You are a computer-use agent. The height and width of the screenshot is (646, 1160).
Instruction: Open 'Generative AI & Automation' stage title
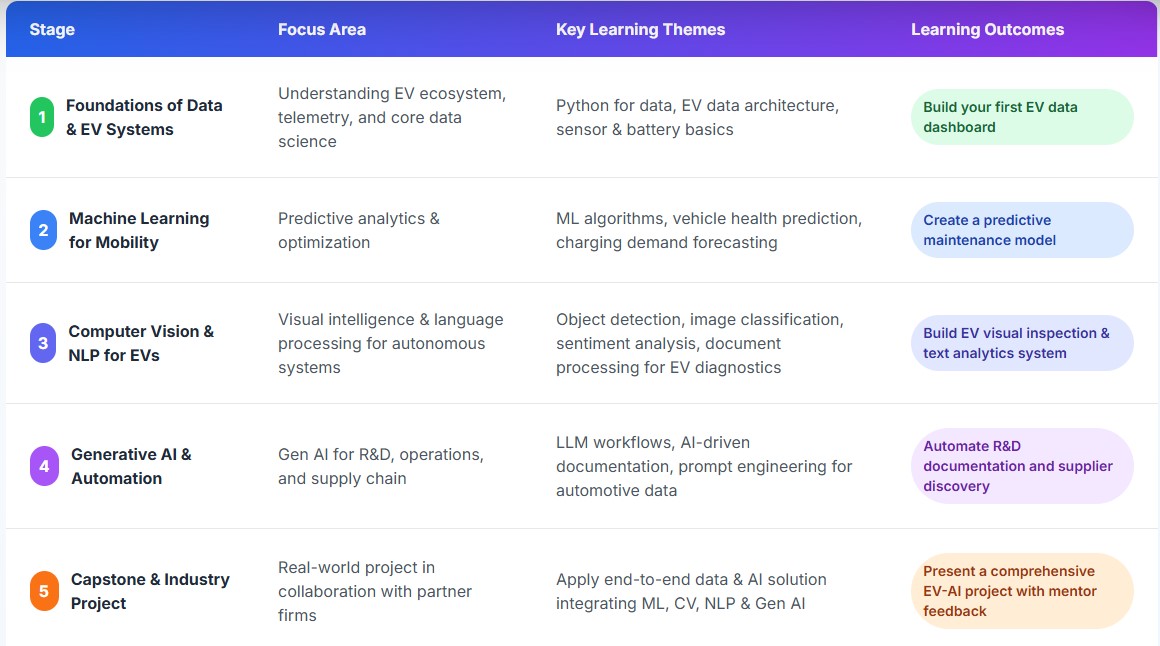[x=130, y=466]
